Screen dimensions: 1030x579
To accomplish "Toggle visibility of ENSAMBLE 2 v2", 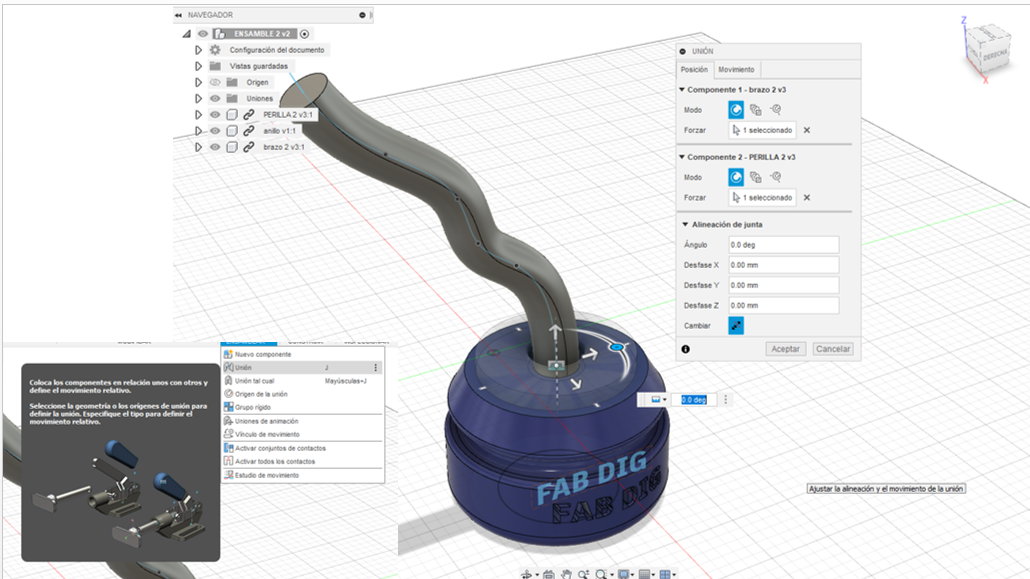I will click(x=203, y=34).
